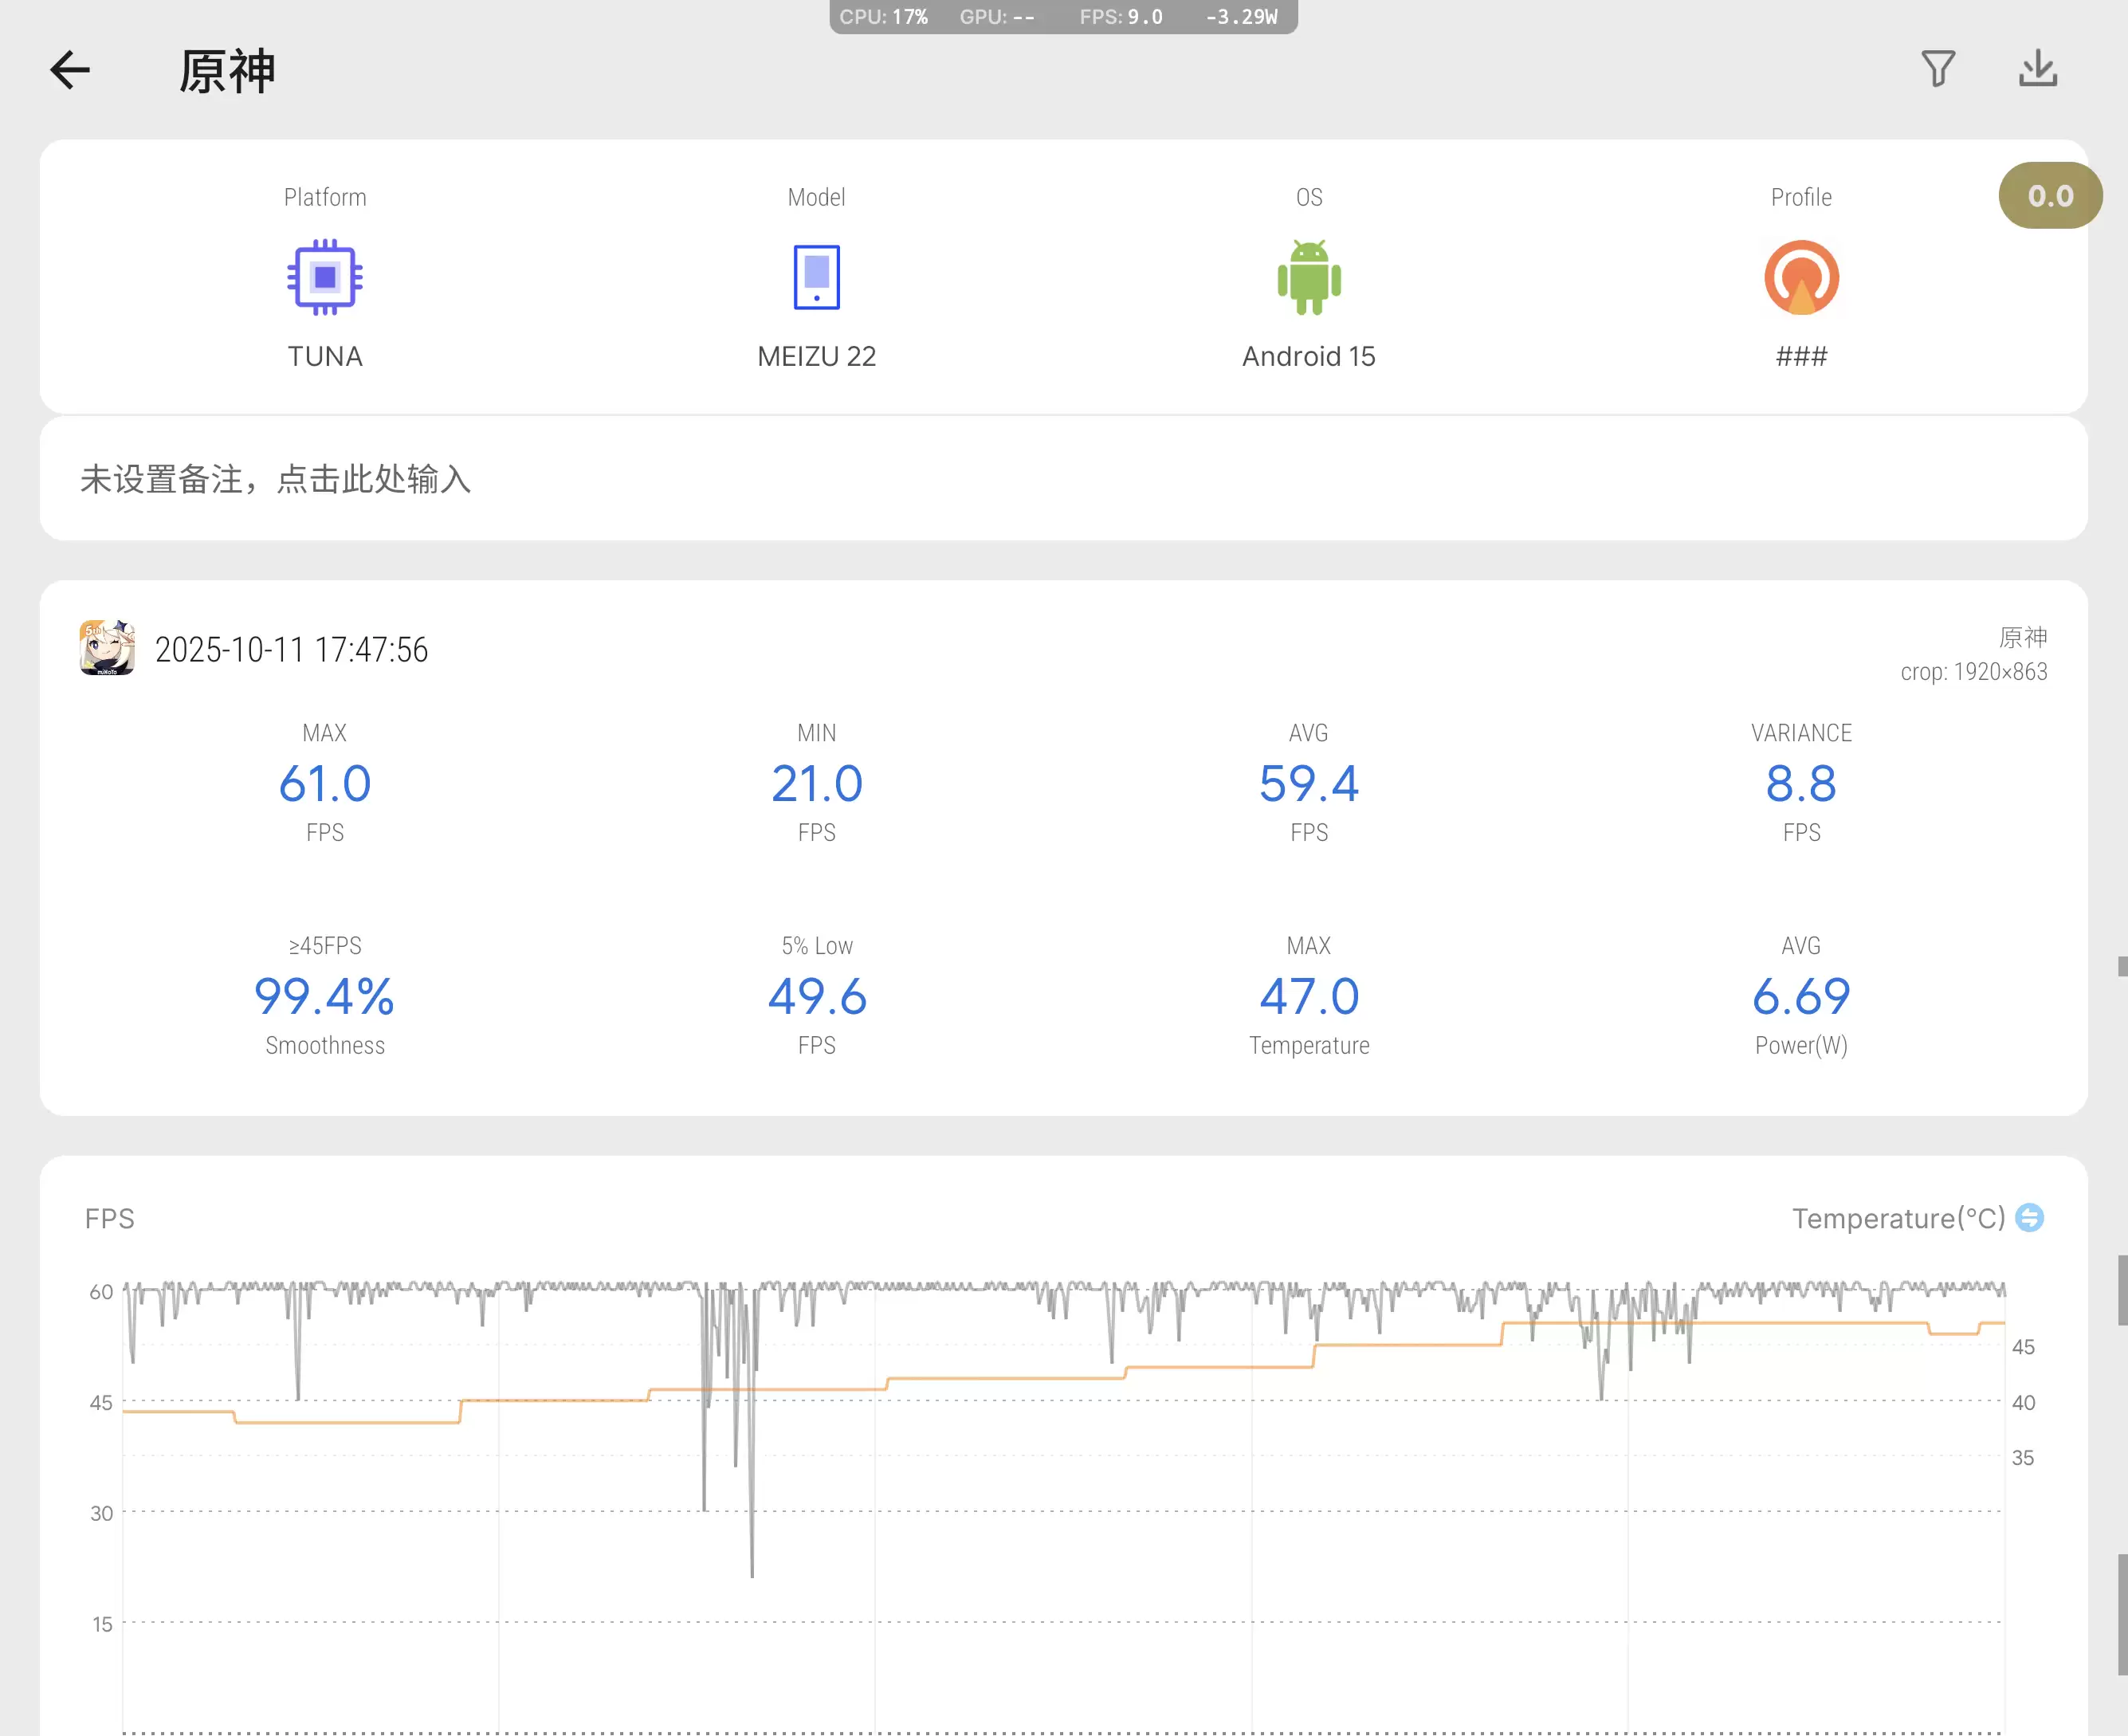
Task: Click the 0.0 score badge
Action: click(2050, 195)
